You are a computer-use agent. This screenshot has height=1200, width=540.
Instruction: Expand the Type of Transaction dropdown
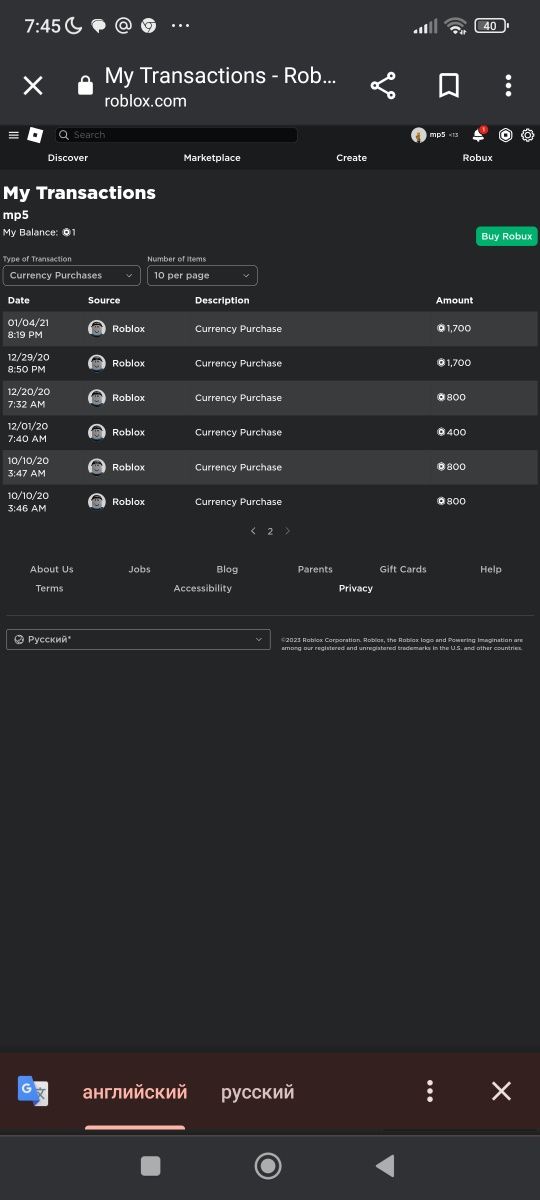click(72, 275)
